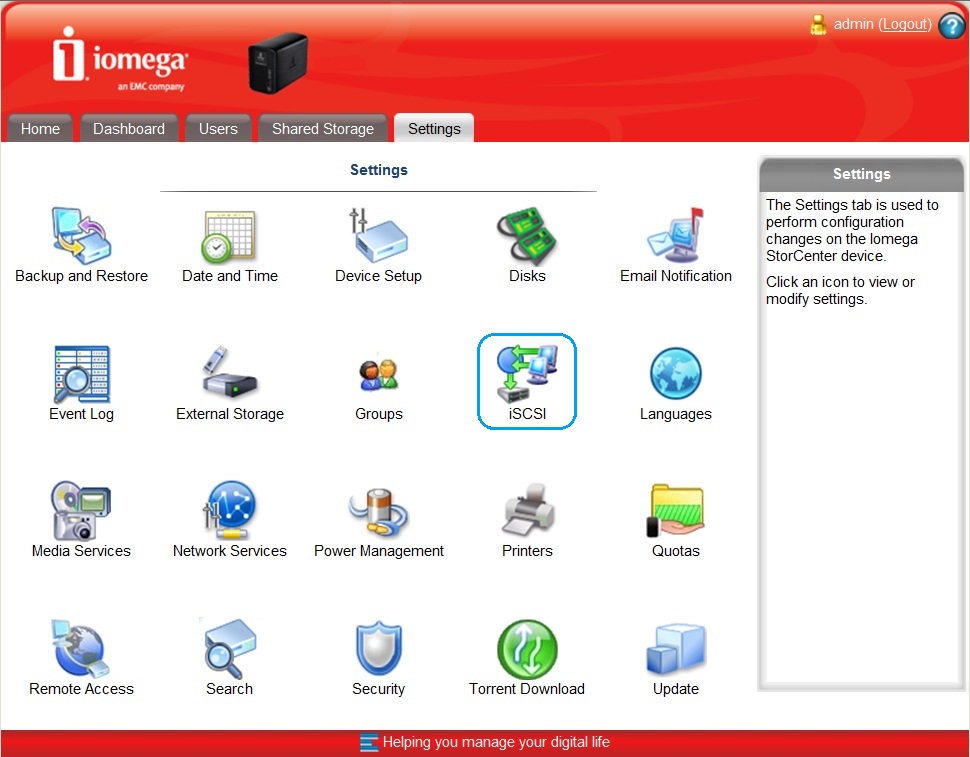Click the Remote Access label

pyautogui.click(x=81, y=689)
